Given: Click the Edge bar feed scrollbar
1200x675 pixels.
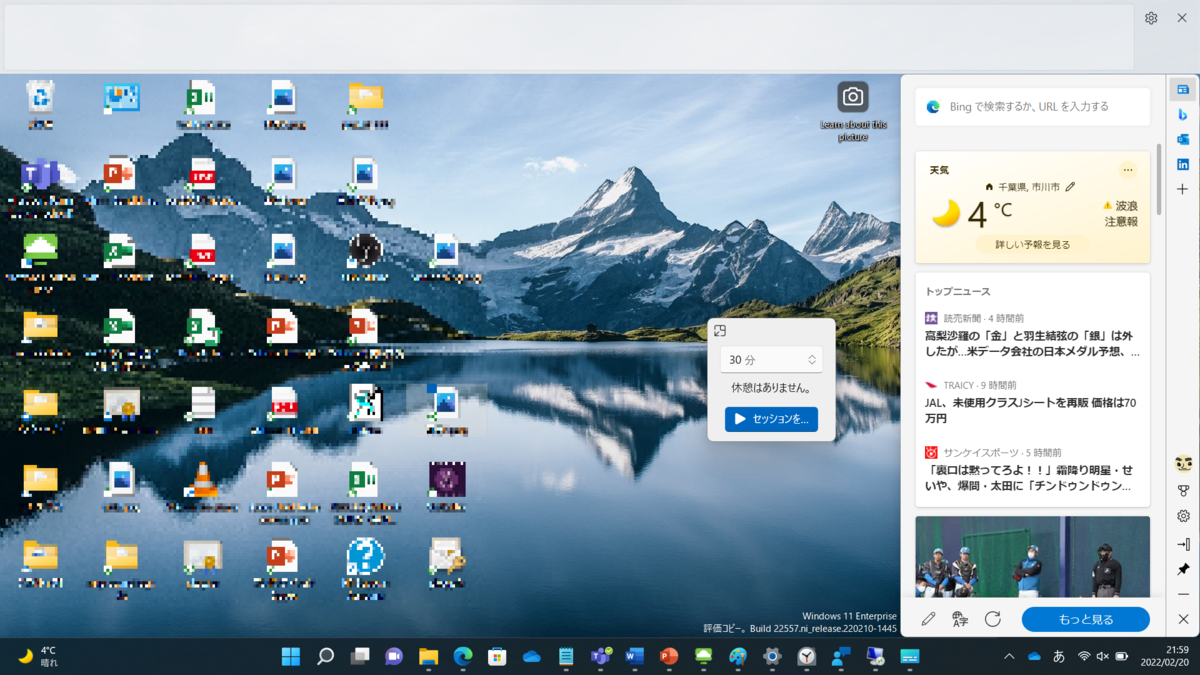Looking at the screenshot, I should tap(1160, 178).
